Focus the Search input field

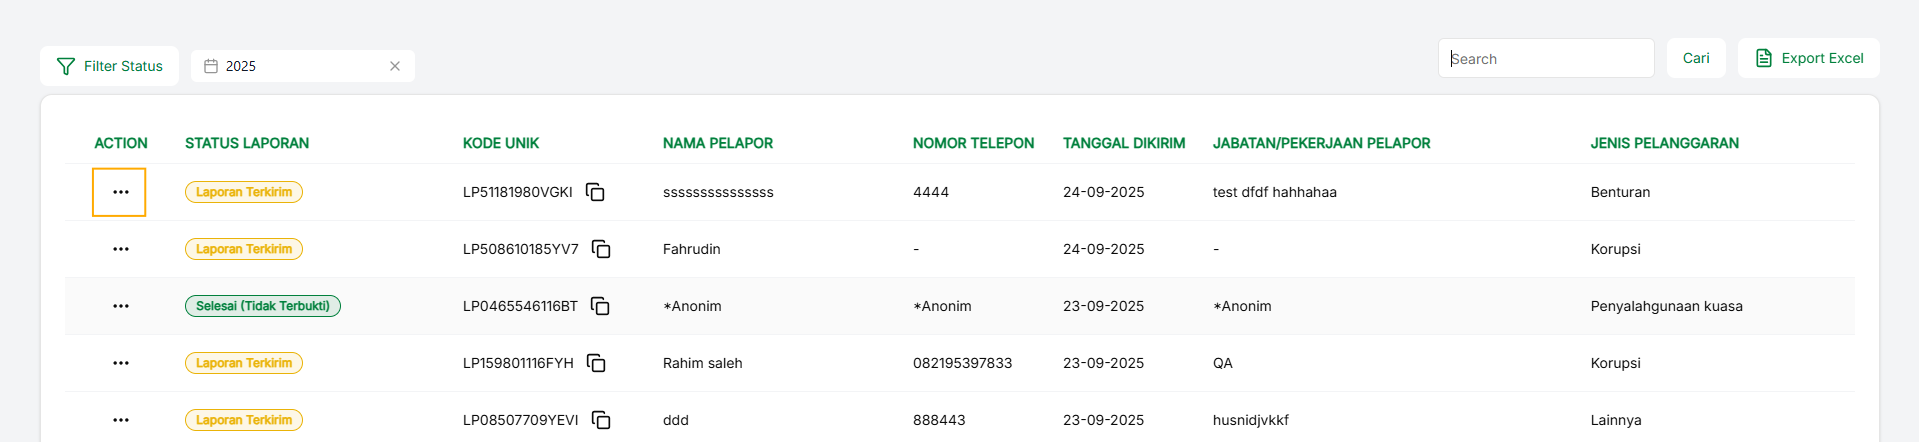[x=1546, y=59]
